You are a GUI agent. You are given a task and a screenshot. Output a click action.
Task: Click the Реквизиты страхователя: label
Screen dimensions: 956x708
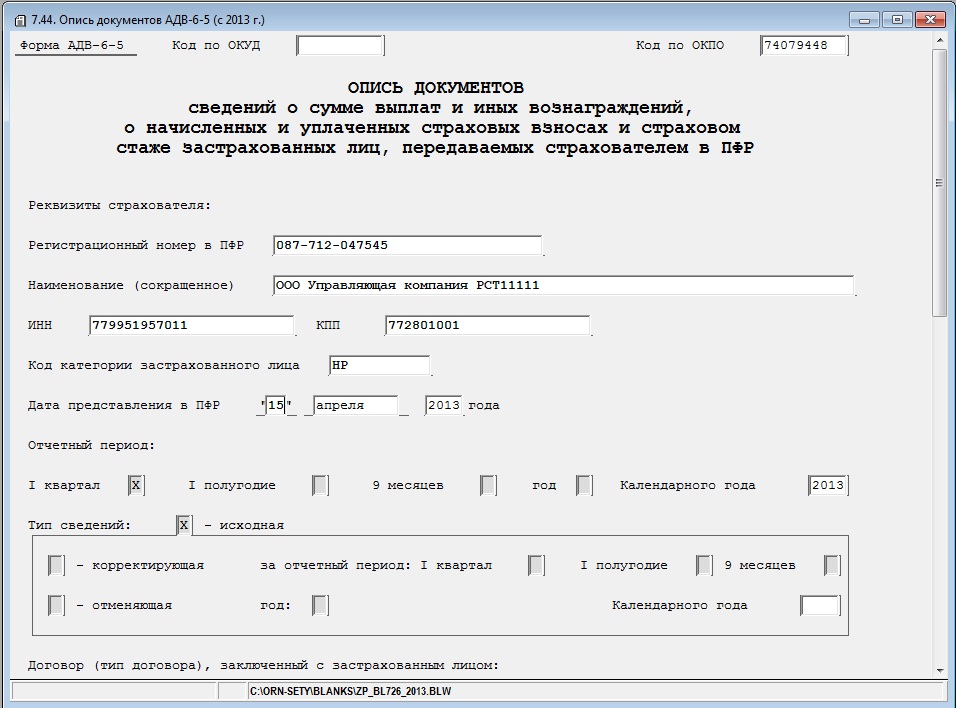click(x=120, y=206)
